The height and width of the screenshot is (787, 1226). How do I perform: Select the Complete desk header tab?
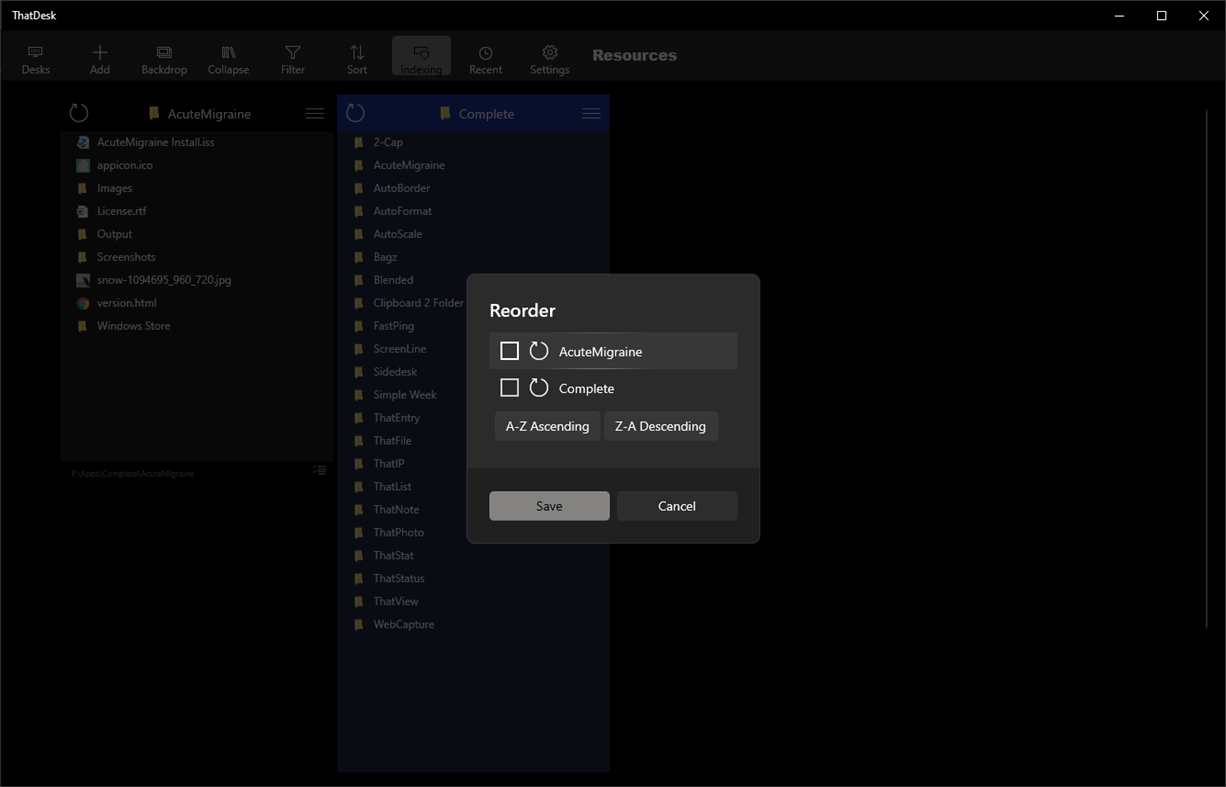[486, 113]
